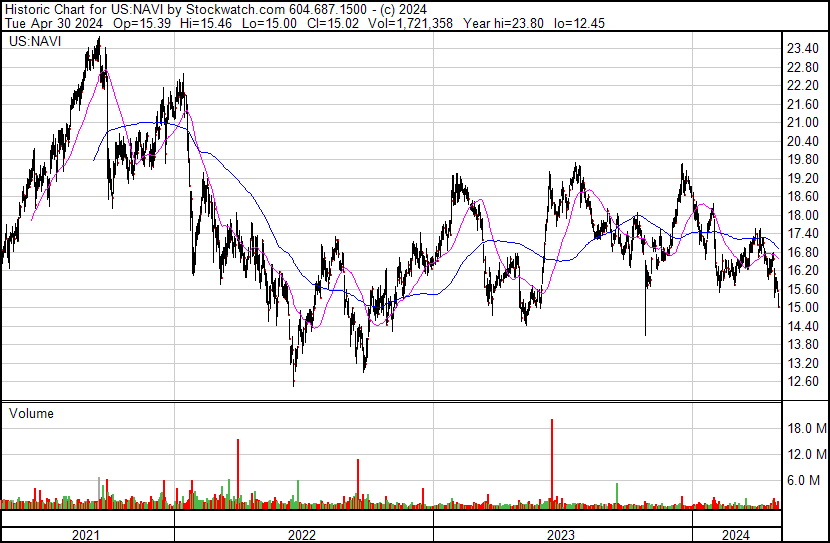This screenshot has width=830, height=543.
Task: Click the Tue Apr 30 2024 date text
Action: coord(53,23)
